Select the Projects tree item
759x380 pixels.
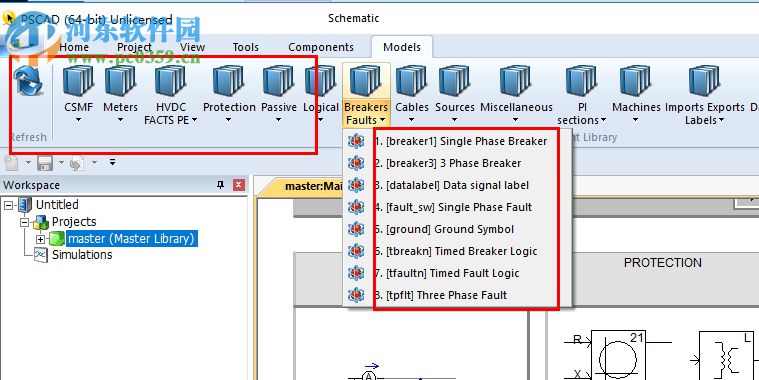pyautogui.click(x=74, y=222)
